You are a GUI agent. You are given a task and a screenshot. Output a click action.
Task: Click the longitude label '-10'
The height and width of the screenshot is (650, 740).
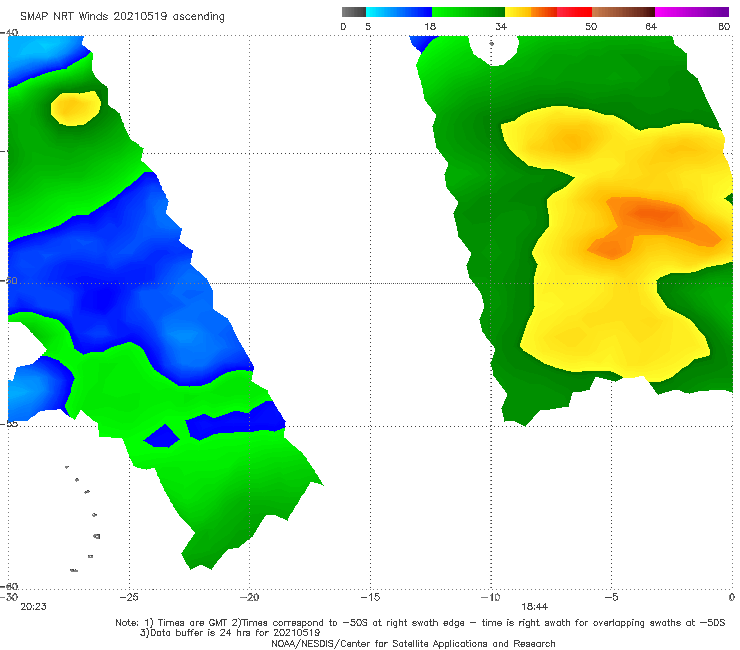coord(490,597)
